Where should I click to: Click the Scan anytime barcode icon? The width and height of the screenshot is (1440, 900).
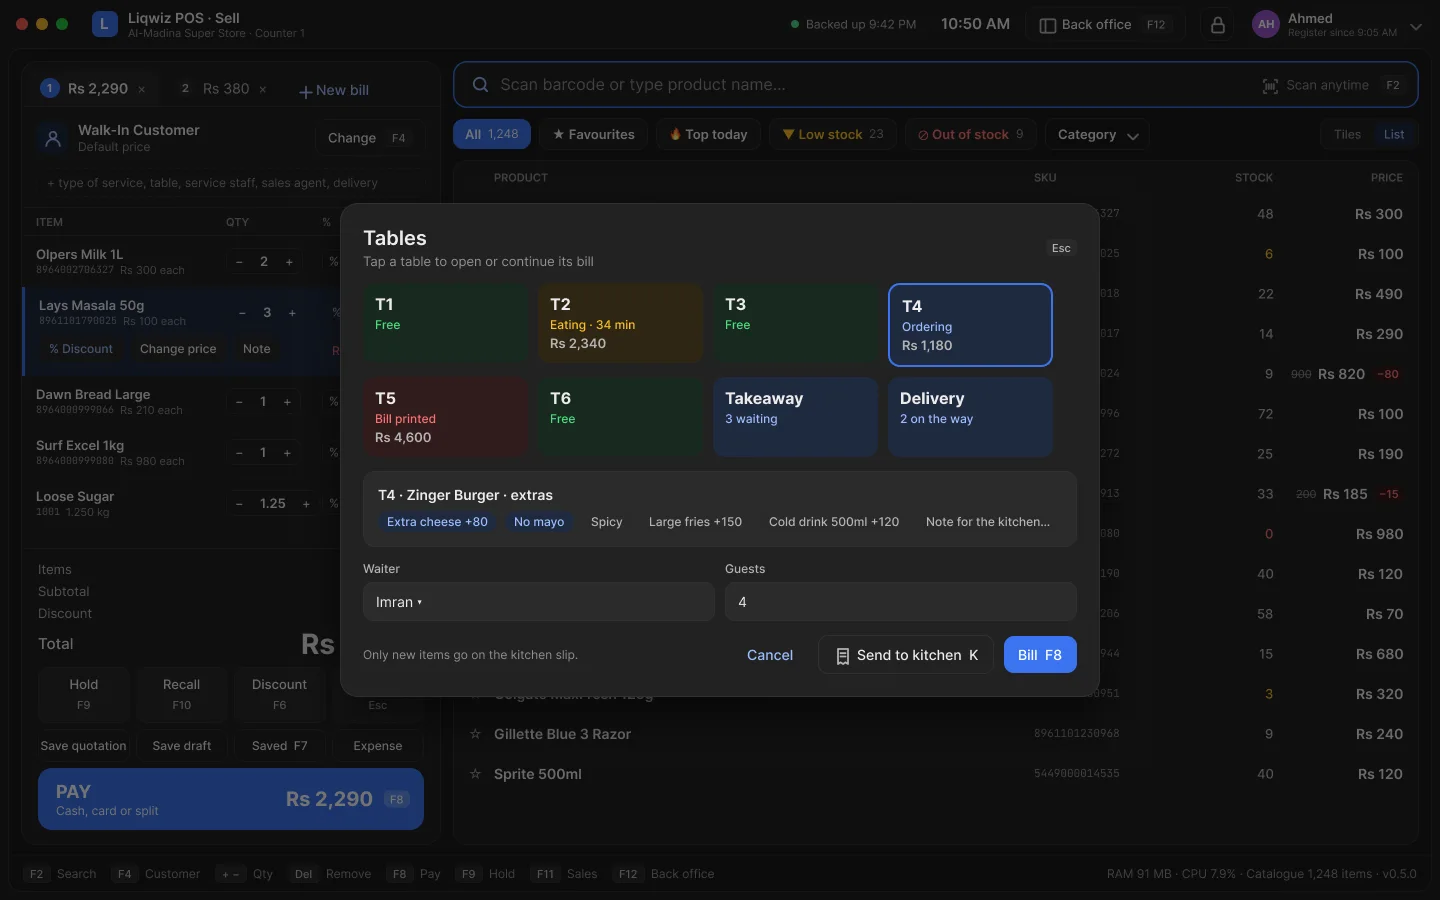pyautogui.click(x=1270, y=86)
